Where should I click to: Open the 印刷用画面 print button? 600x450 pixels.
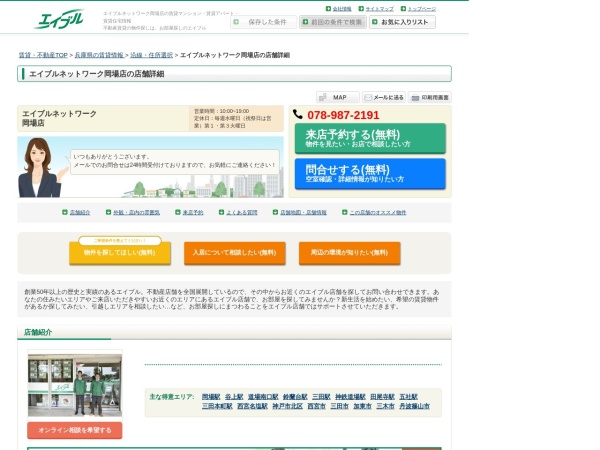pos(430,97)
